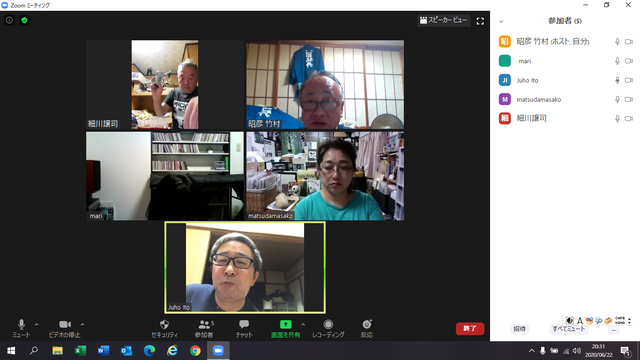This screenshot has width=640, height=360.
Task: Start screen sharing with green 画面を共有 button
Action: click(286, 329)
